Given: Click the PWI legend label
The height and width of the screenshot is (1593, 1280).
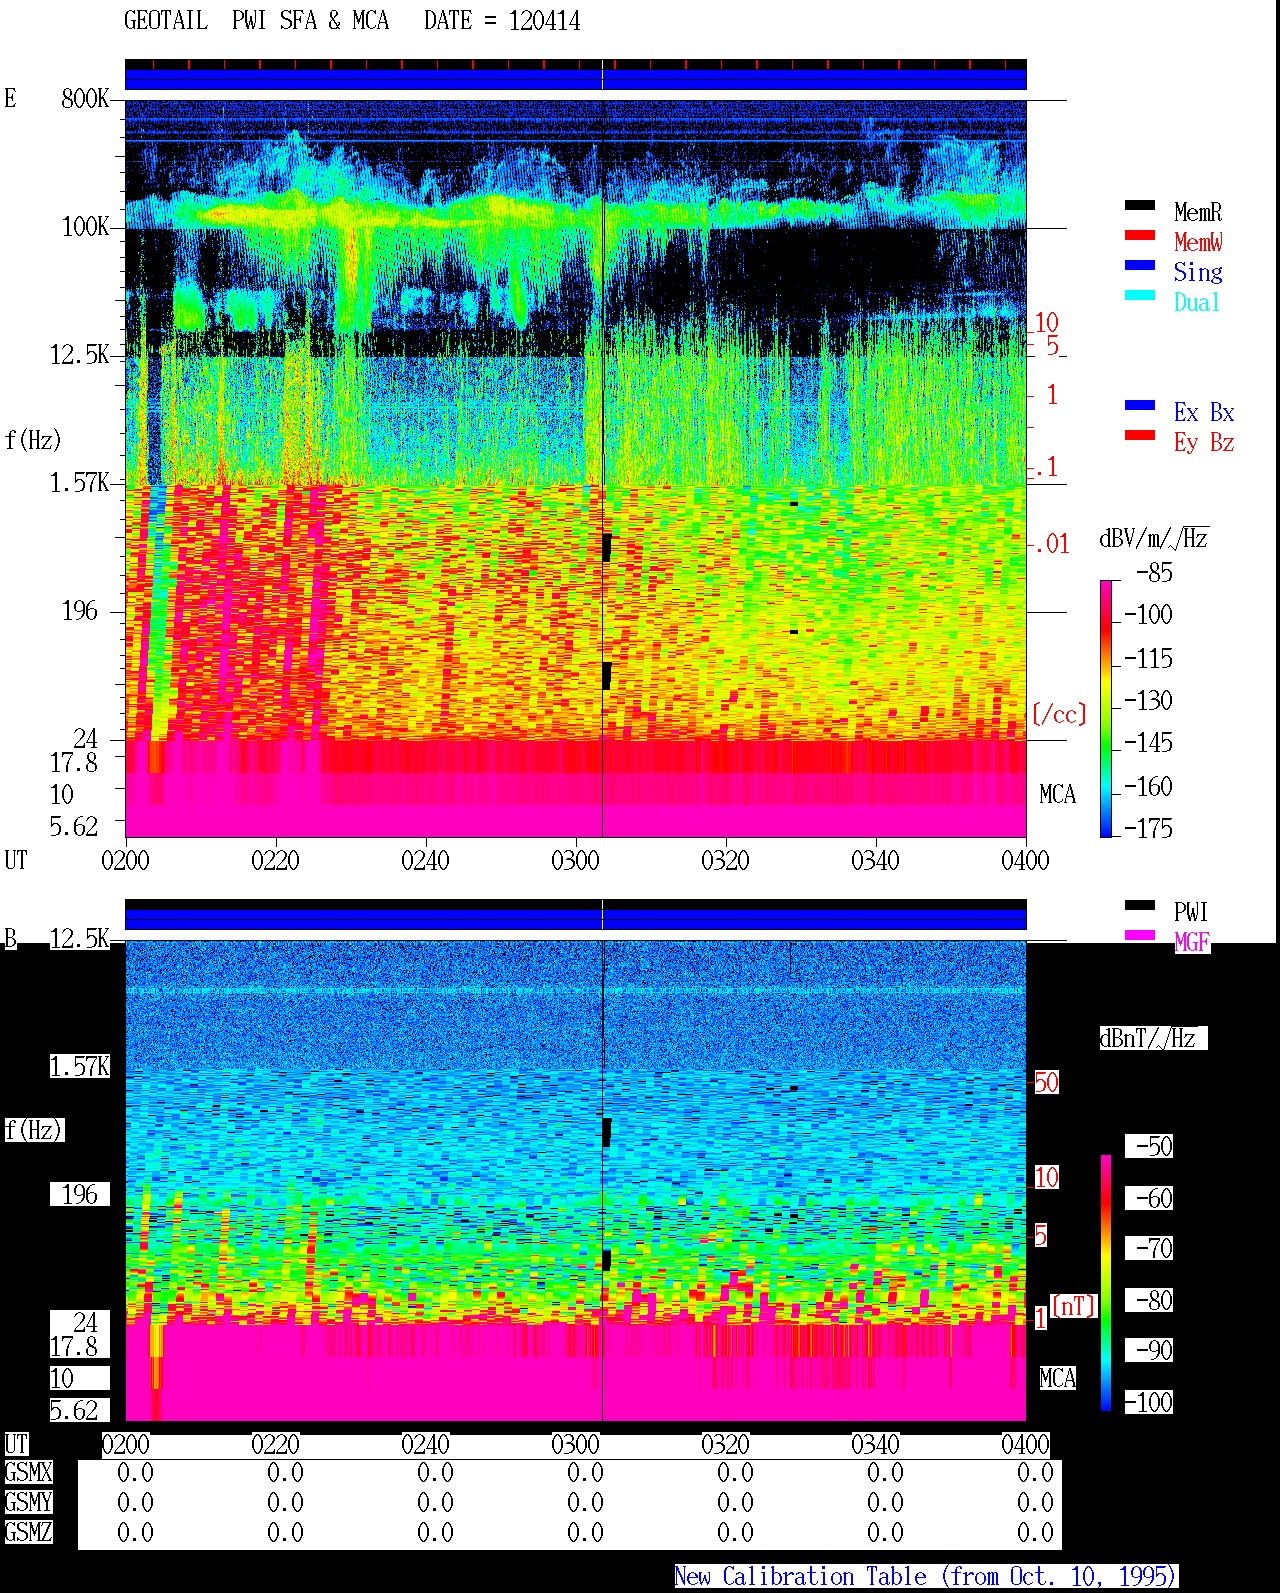Looking at the screenshot, I should pos(1191,912).
